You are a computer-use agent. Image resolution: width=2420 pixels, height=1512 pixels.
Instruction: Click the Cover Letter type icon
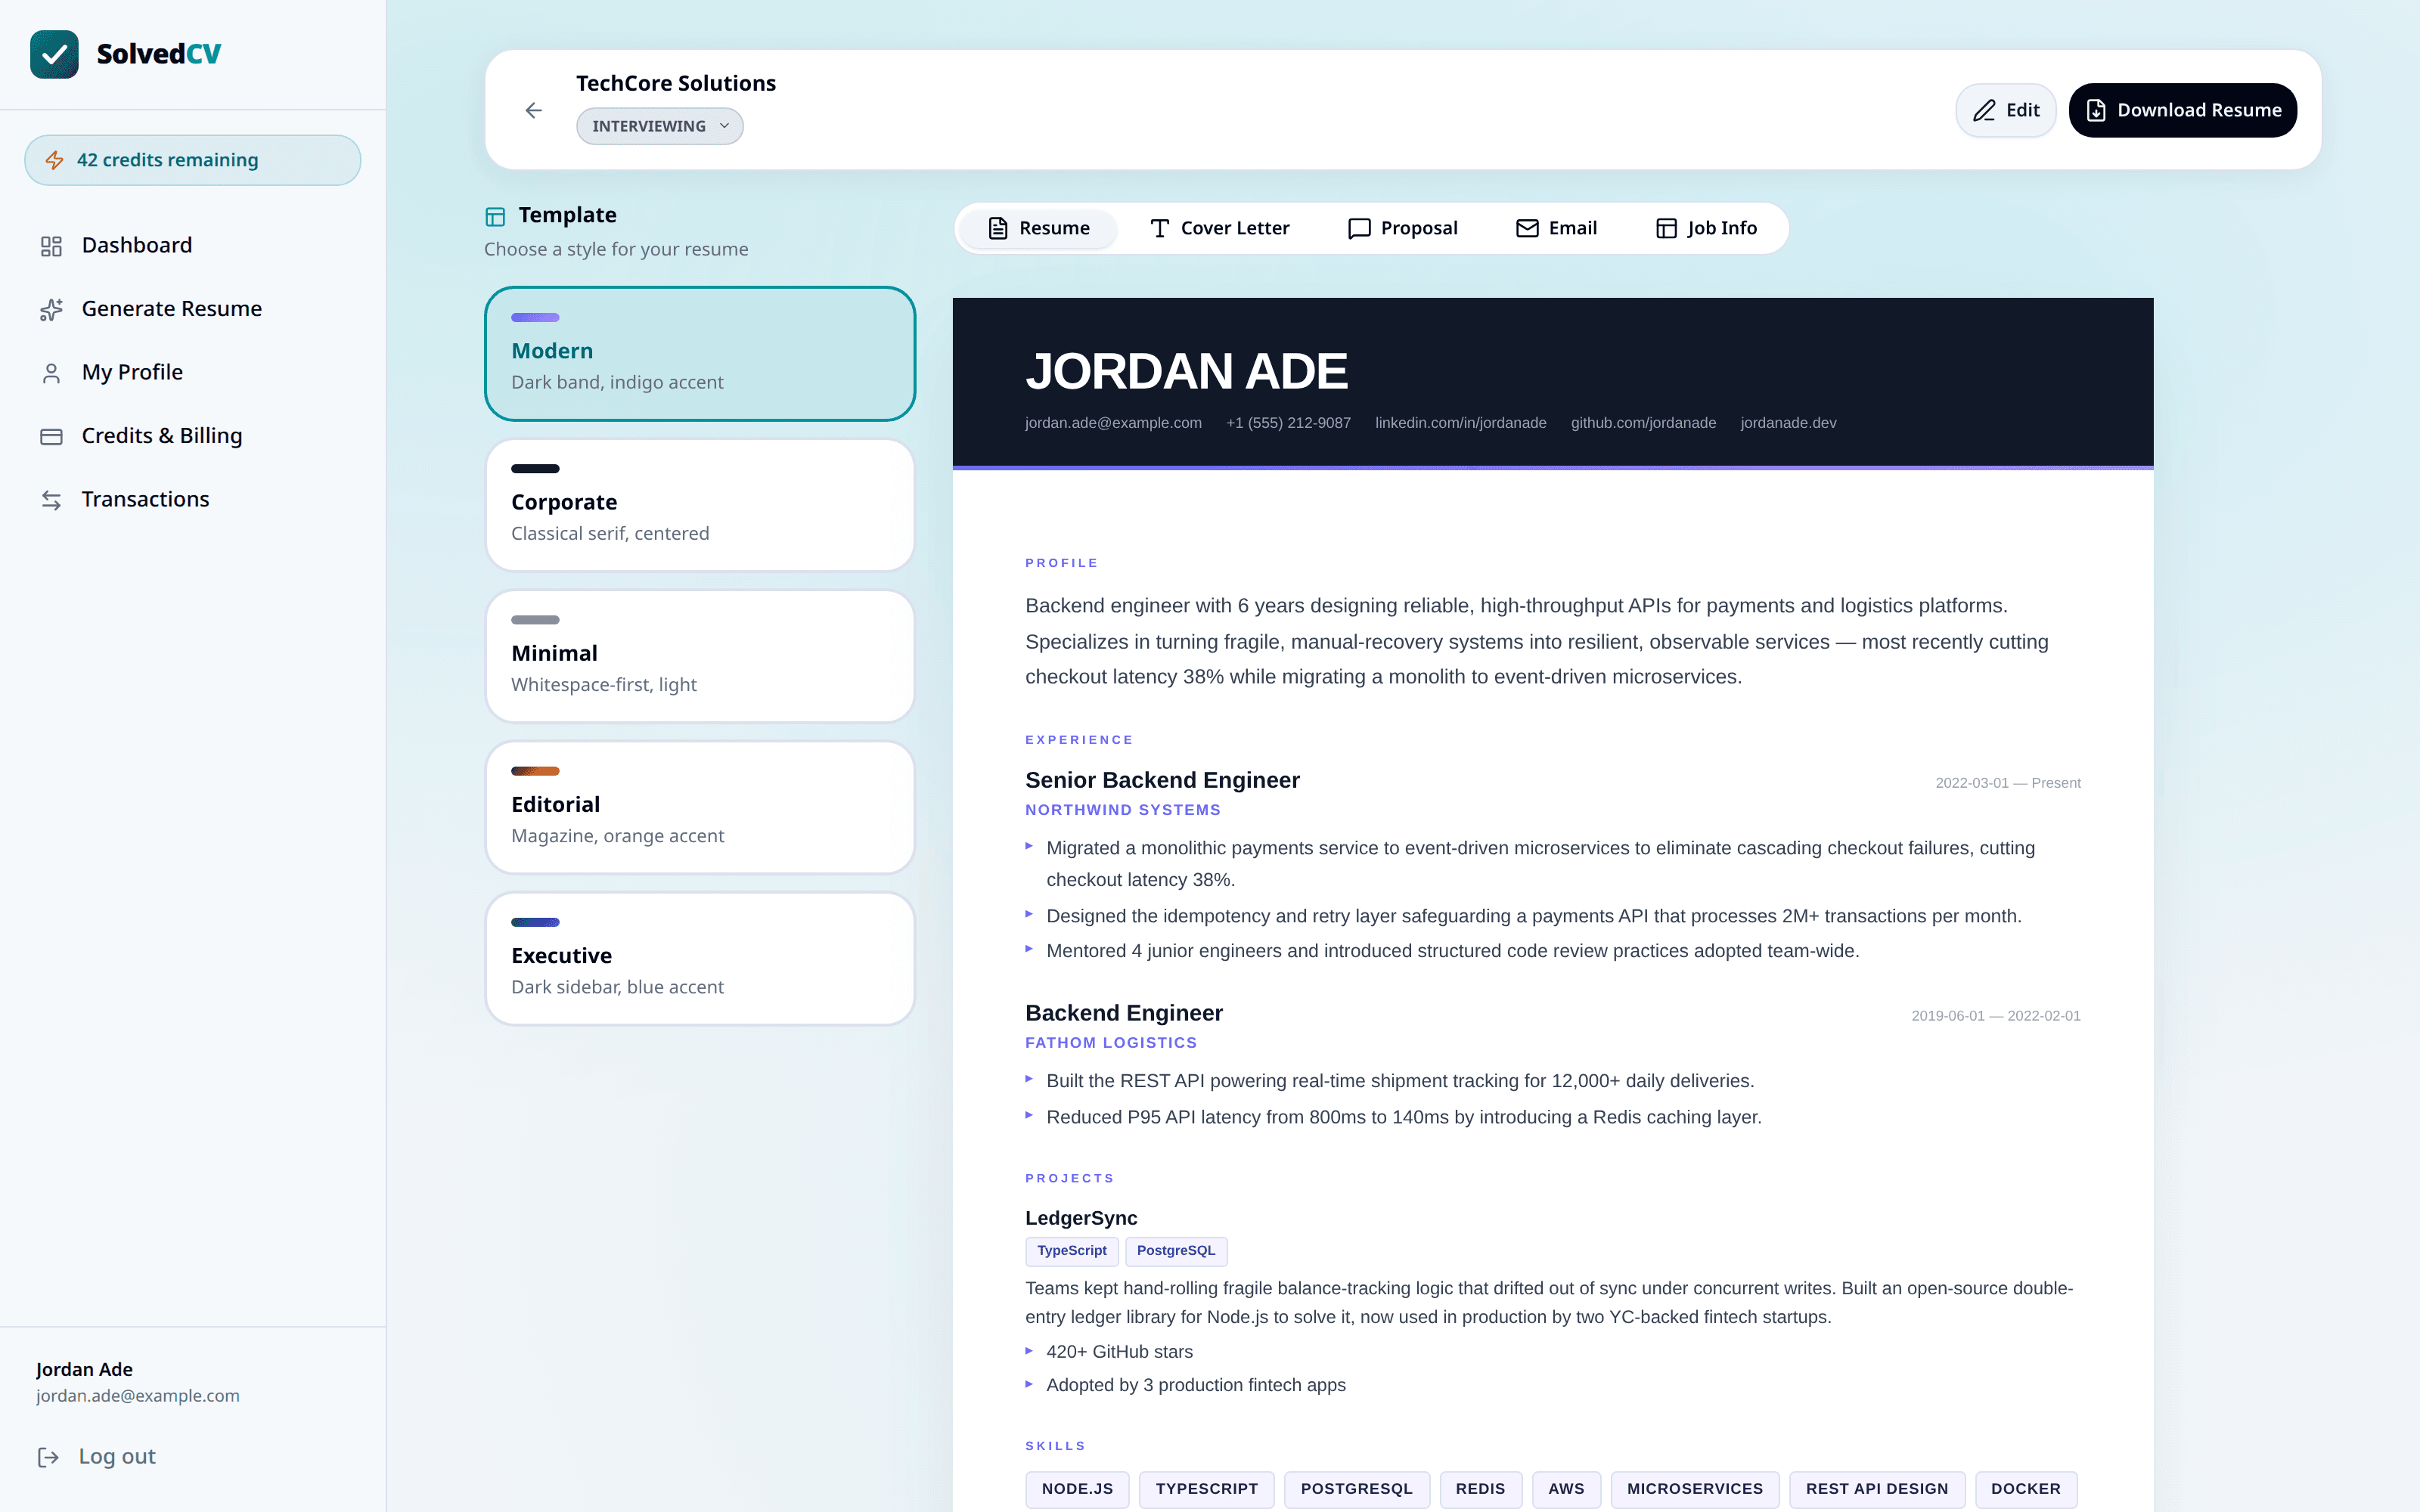1159,228
